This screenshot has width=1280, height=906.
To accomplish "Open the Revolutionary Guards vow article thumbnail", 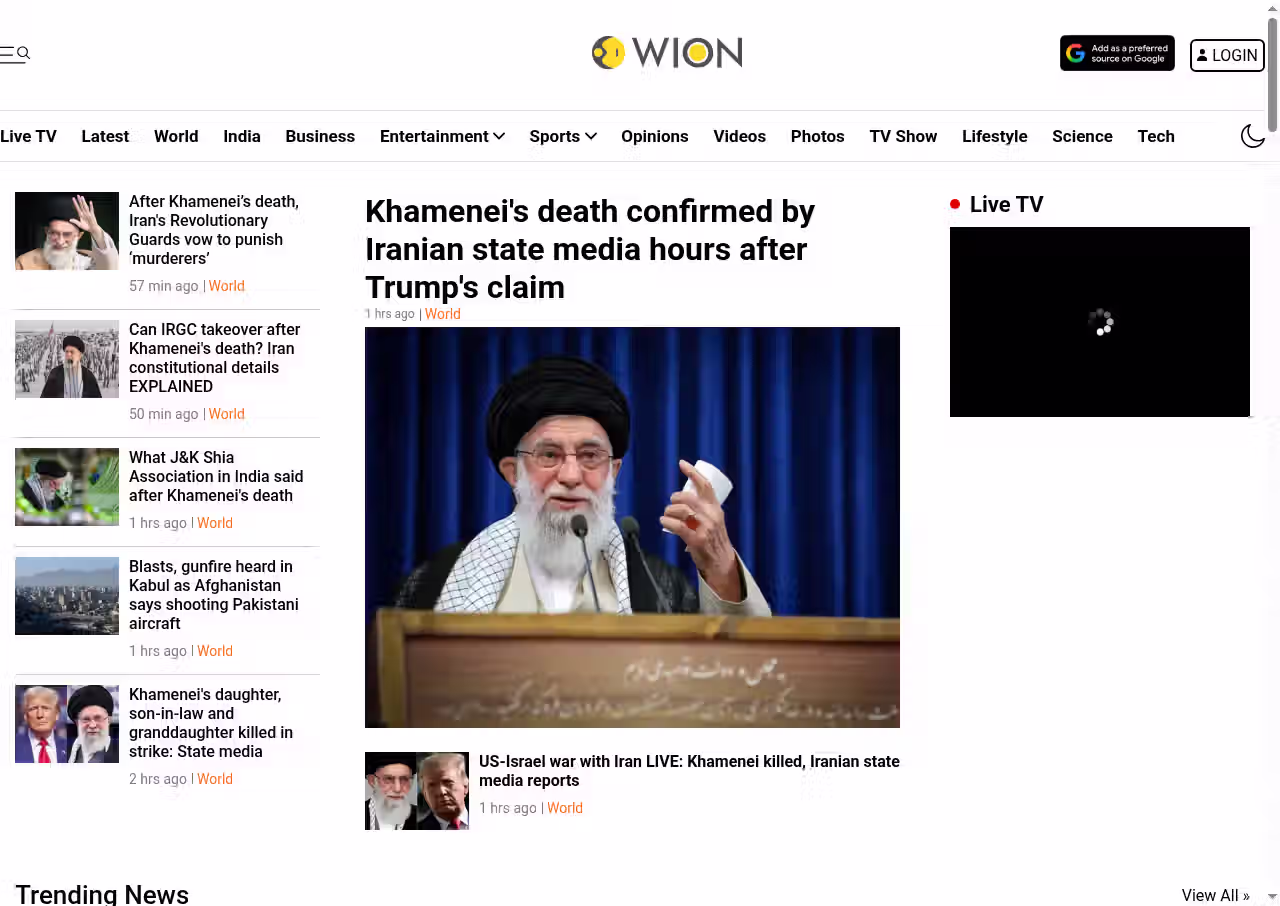I will pos(67,231).
